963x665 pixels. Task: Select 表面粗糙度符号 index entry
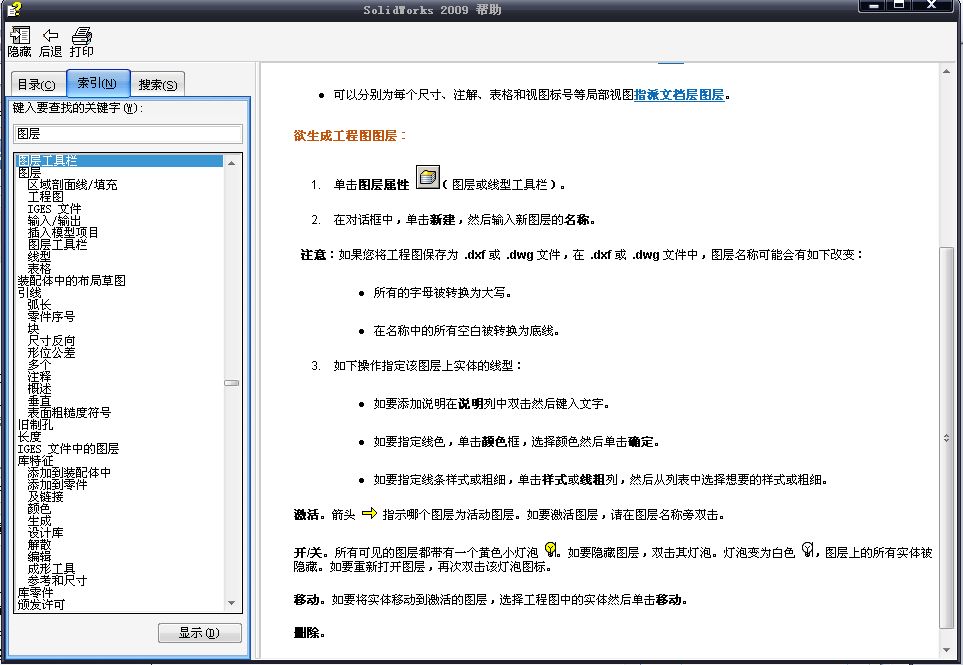tap(69, 413)
